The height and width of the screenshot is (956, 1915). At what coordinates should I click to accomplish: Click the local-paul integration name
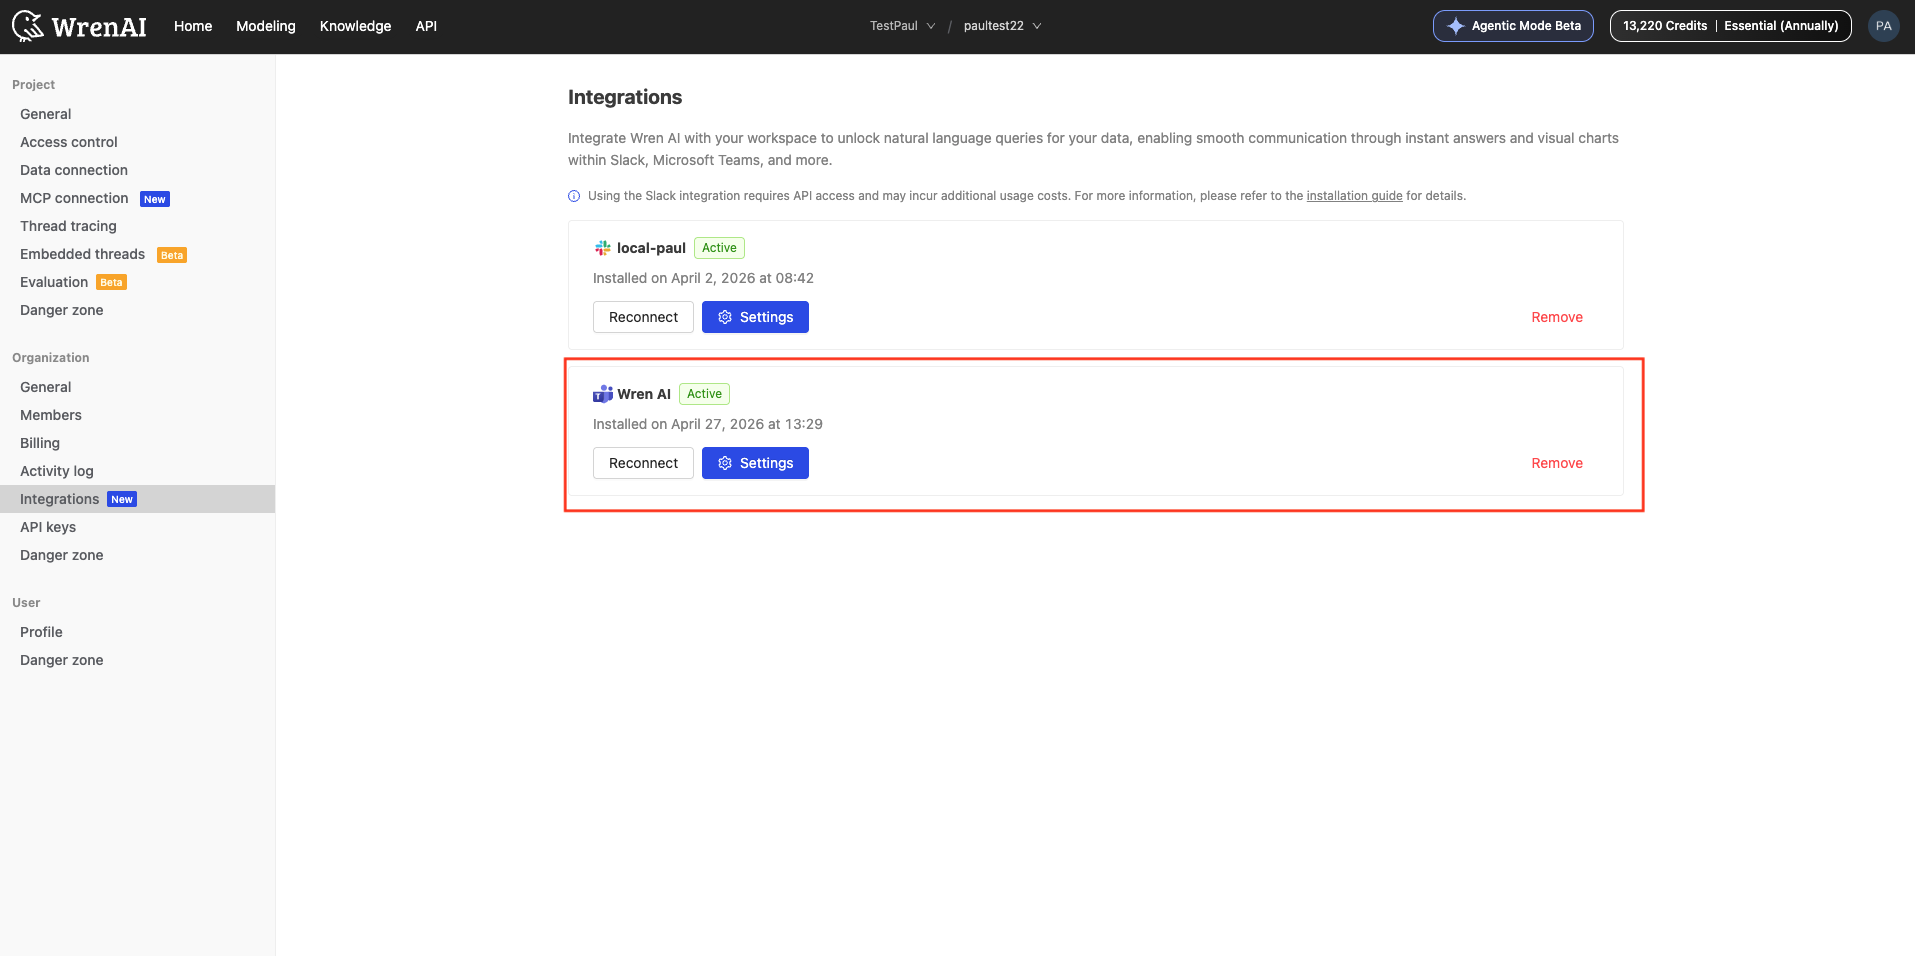pyautogui.click(x=651, y=248)
